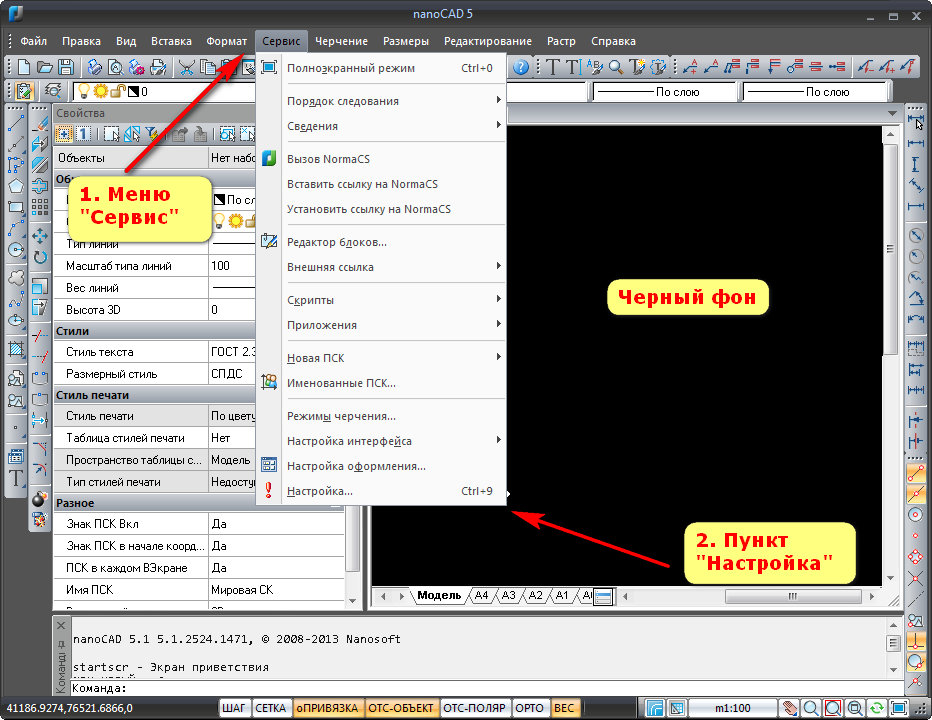Image resolution: width=932 pixels, height=720 pixels.
Task: Expand Сведения submenu
Action: [394, 126]
